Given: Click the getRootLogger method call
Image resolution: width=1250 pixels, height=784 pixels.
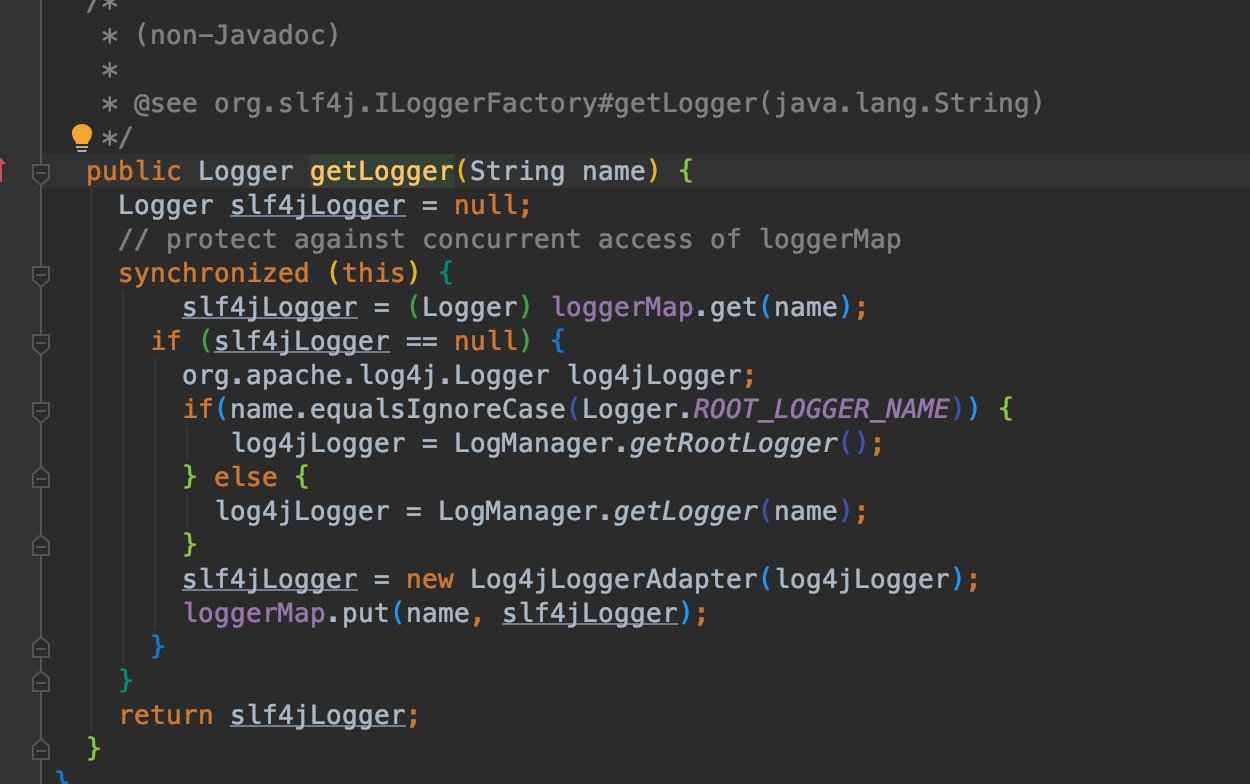Looking at the screenshot, I should point(733,443).
